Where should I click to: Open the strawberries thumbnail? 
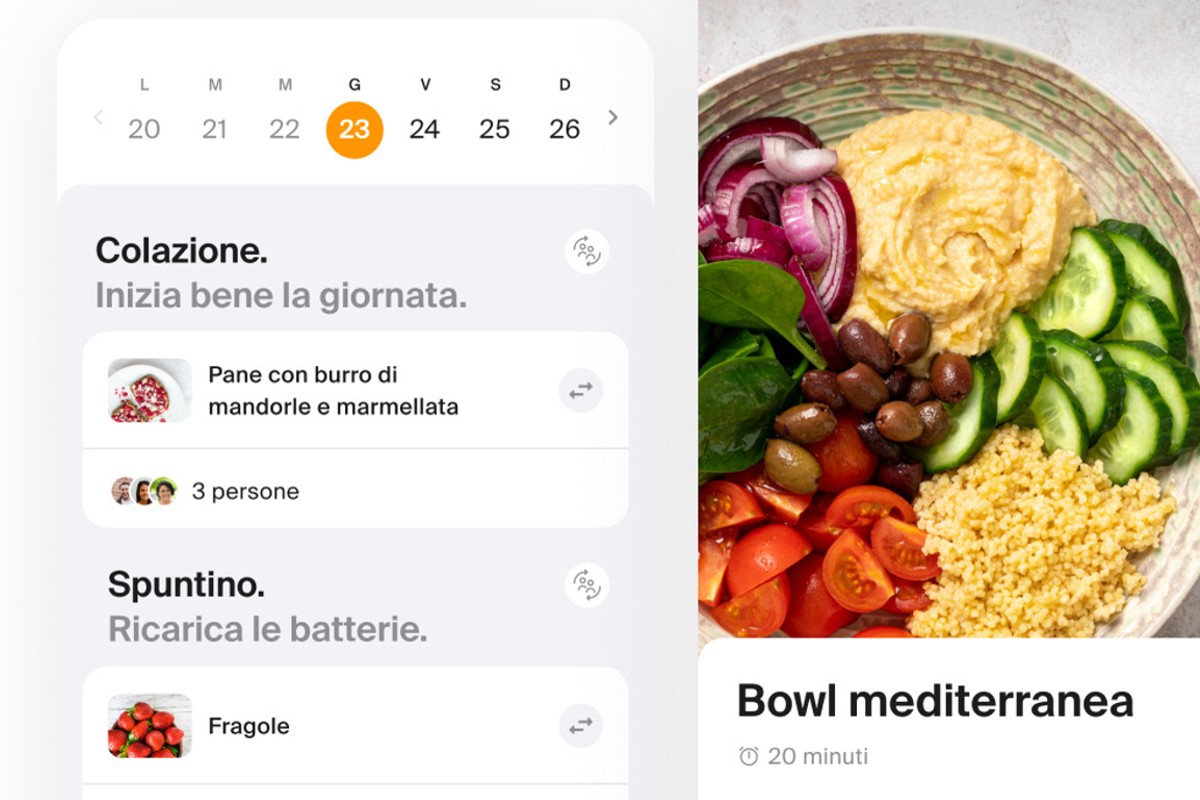[x=150, y=725]
